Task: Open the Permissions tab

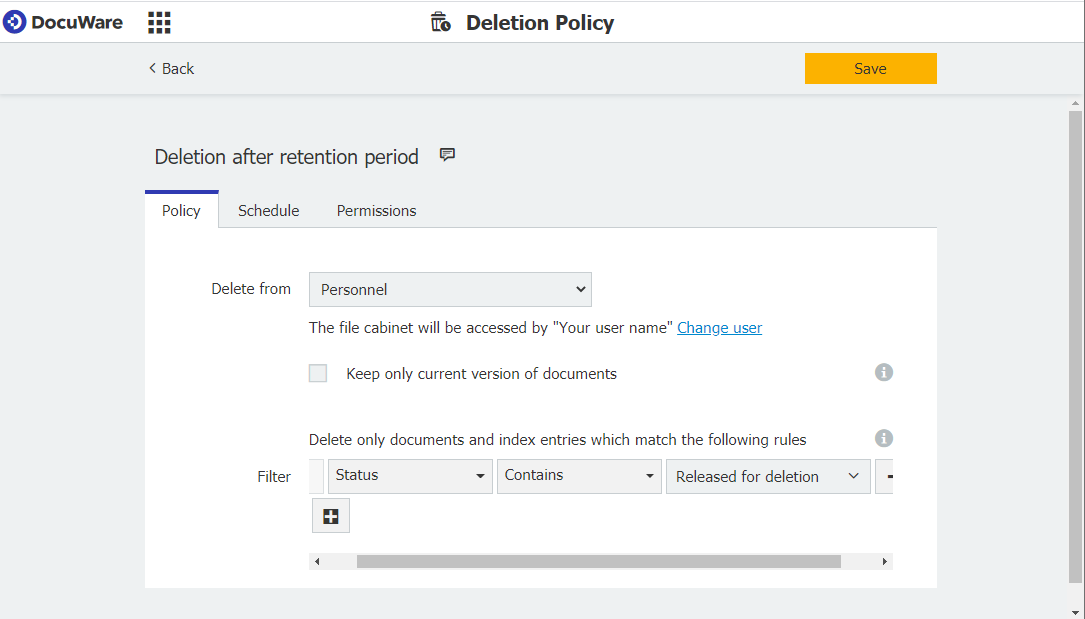Action: (x=376, y=210)
